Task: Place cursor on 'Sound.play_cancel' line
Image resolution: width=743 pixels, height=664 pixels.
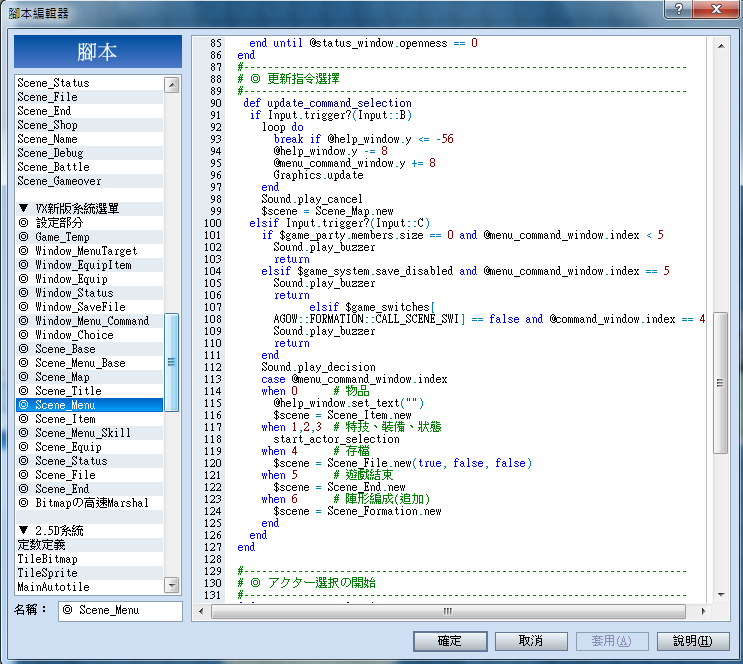Action: coord(312,199)
